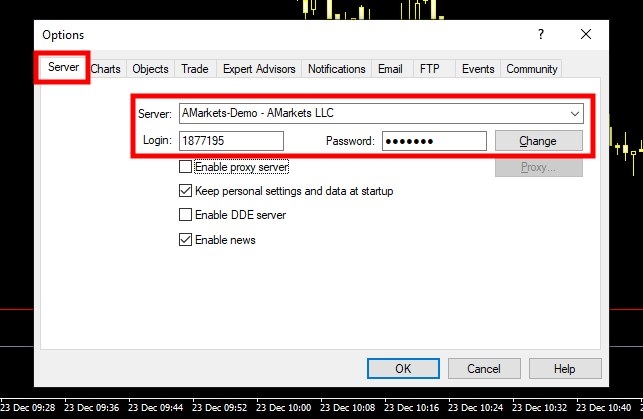This screenshot has height=419, width=643.
Task: Uncheck the Enable news option
Action: point(185,240)
